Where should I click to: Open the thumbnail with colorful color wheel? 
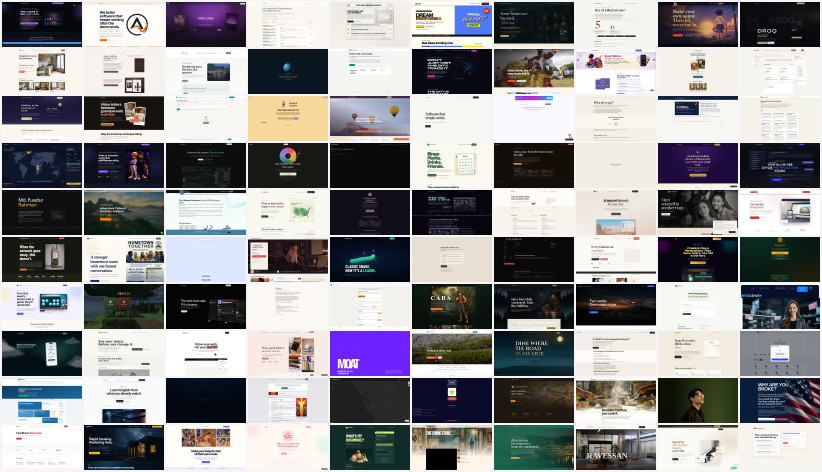pyautogui.click(x=288, y=165)
